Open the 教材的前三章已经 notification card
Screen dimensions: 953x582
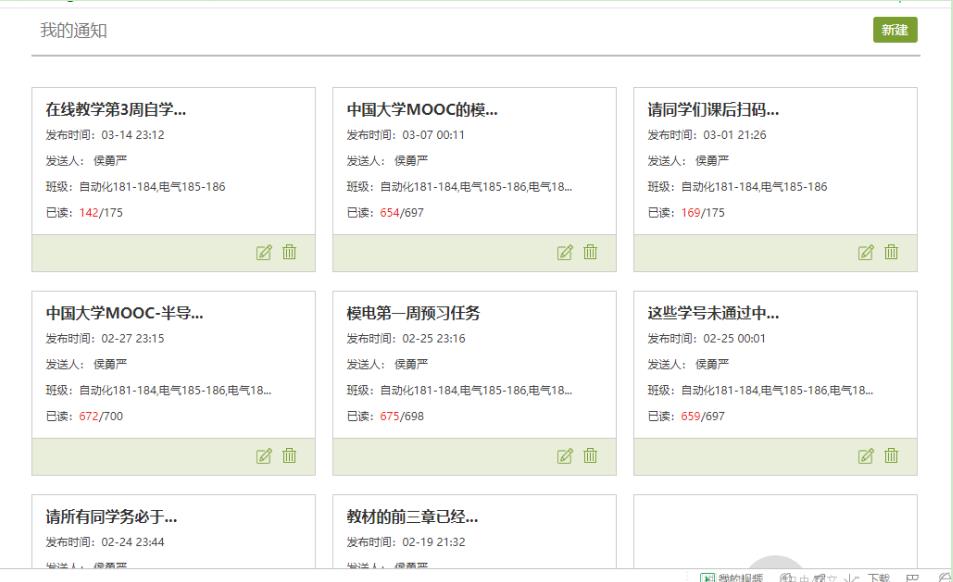[x=412, y=518]
